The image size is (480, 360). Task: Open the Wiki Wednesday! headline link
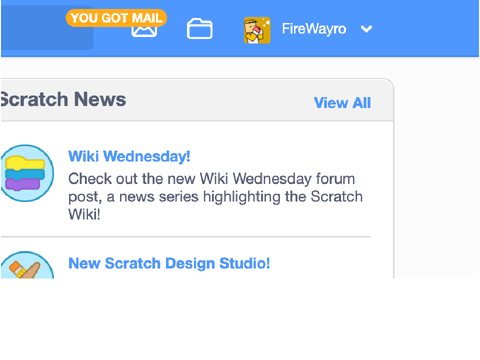click(129, 156)
